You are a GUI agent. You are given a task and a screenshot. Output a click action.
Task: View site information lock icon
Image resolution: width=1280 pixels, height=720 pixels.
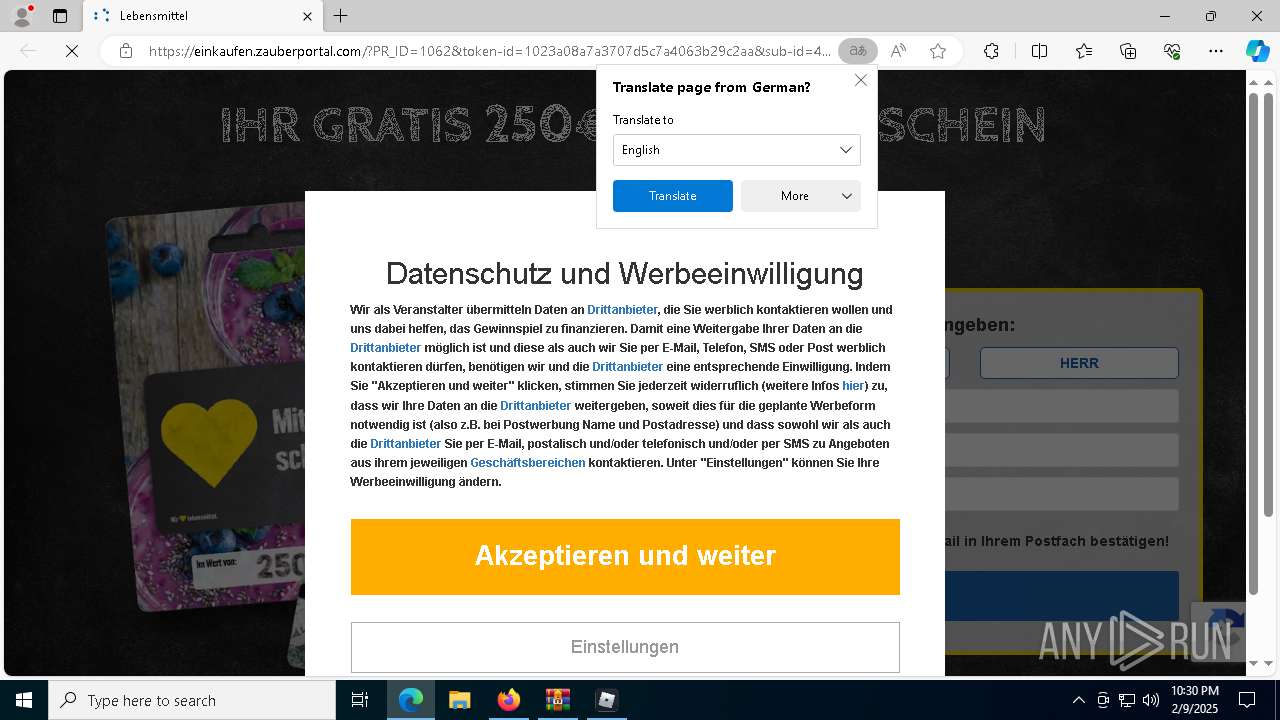(125, 51)
